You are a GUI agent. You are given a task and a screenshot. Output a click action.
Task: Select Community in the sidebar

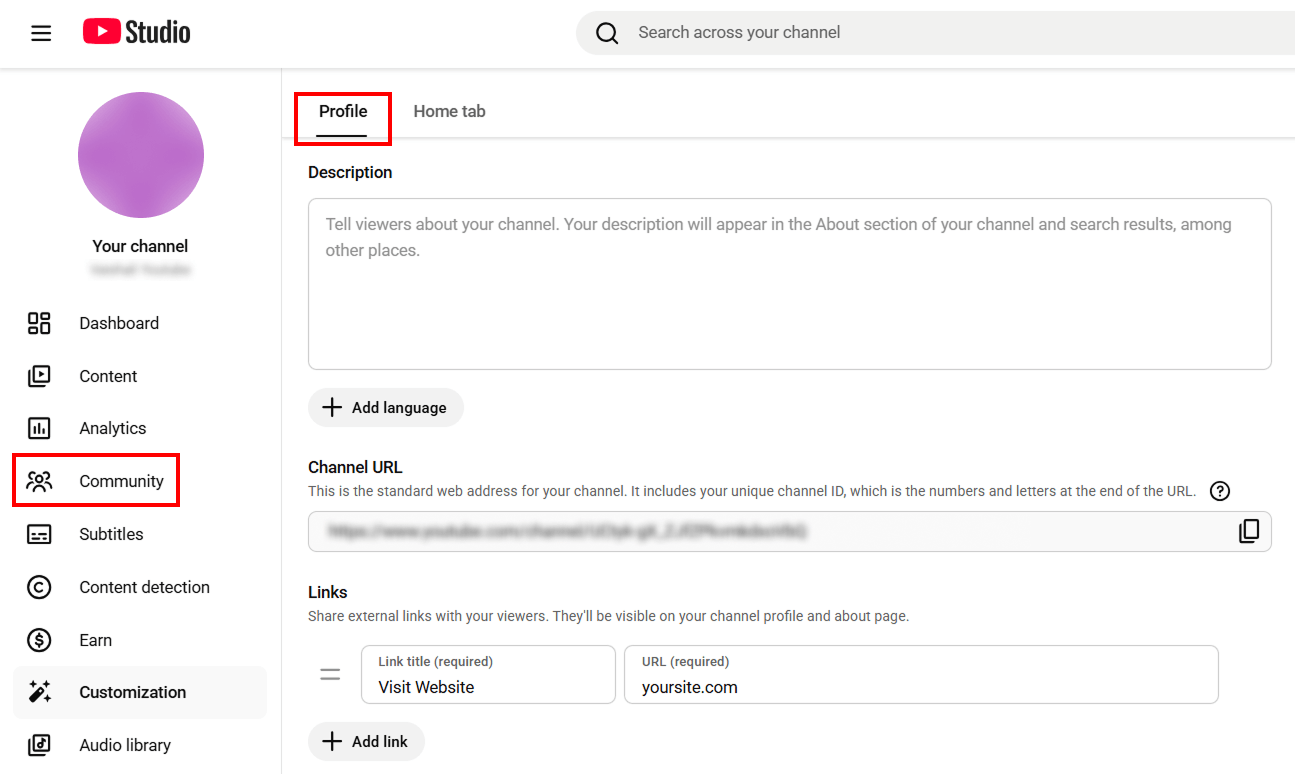point(120,481)
